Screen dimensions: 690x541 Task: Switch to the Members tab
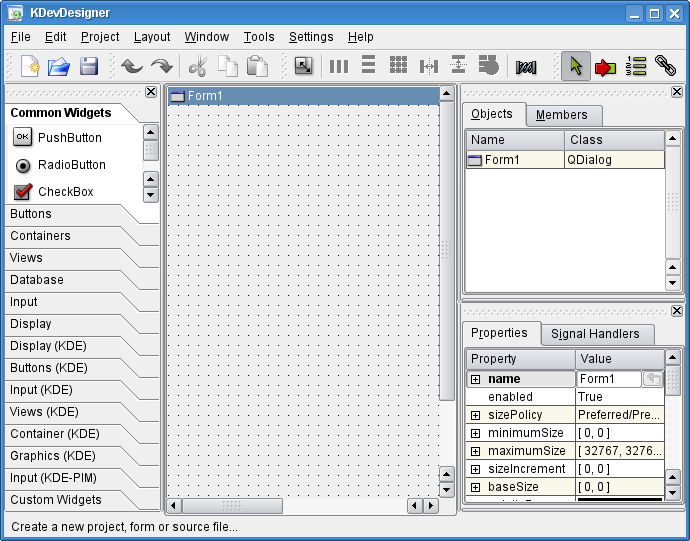(x=561, y=115)
